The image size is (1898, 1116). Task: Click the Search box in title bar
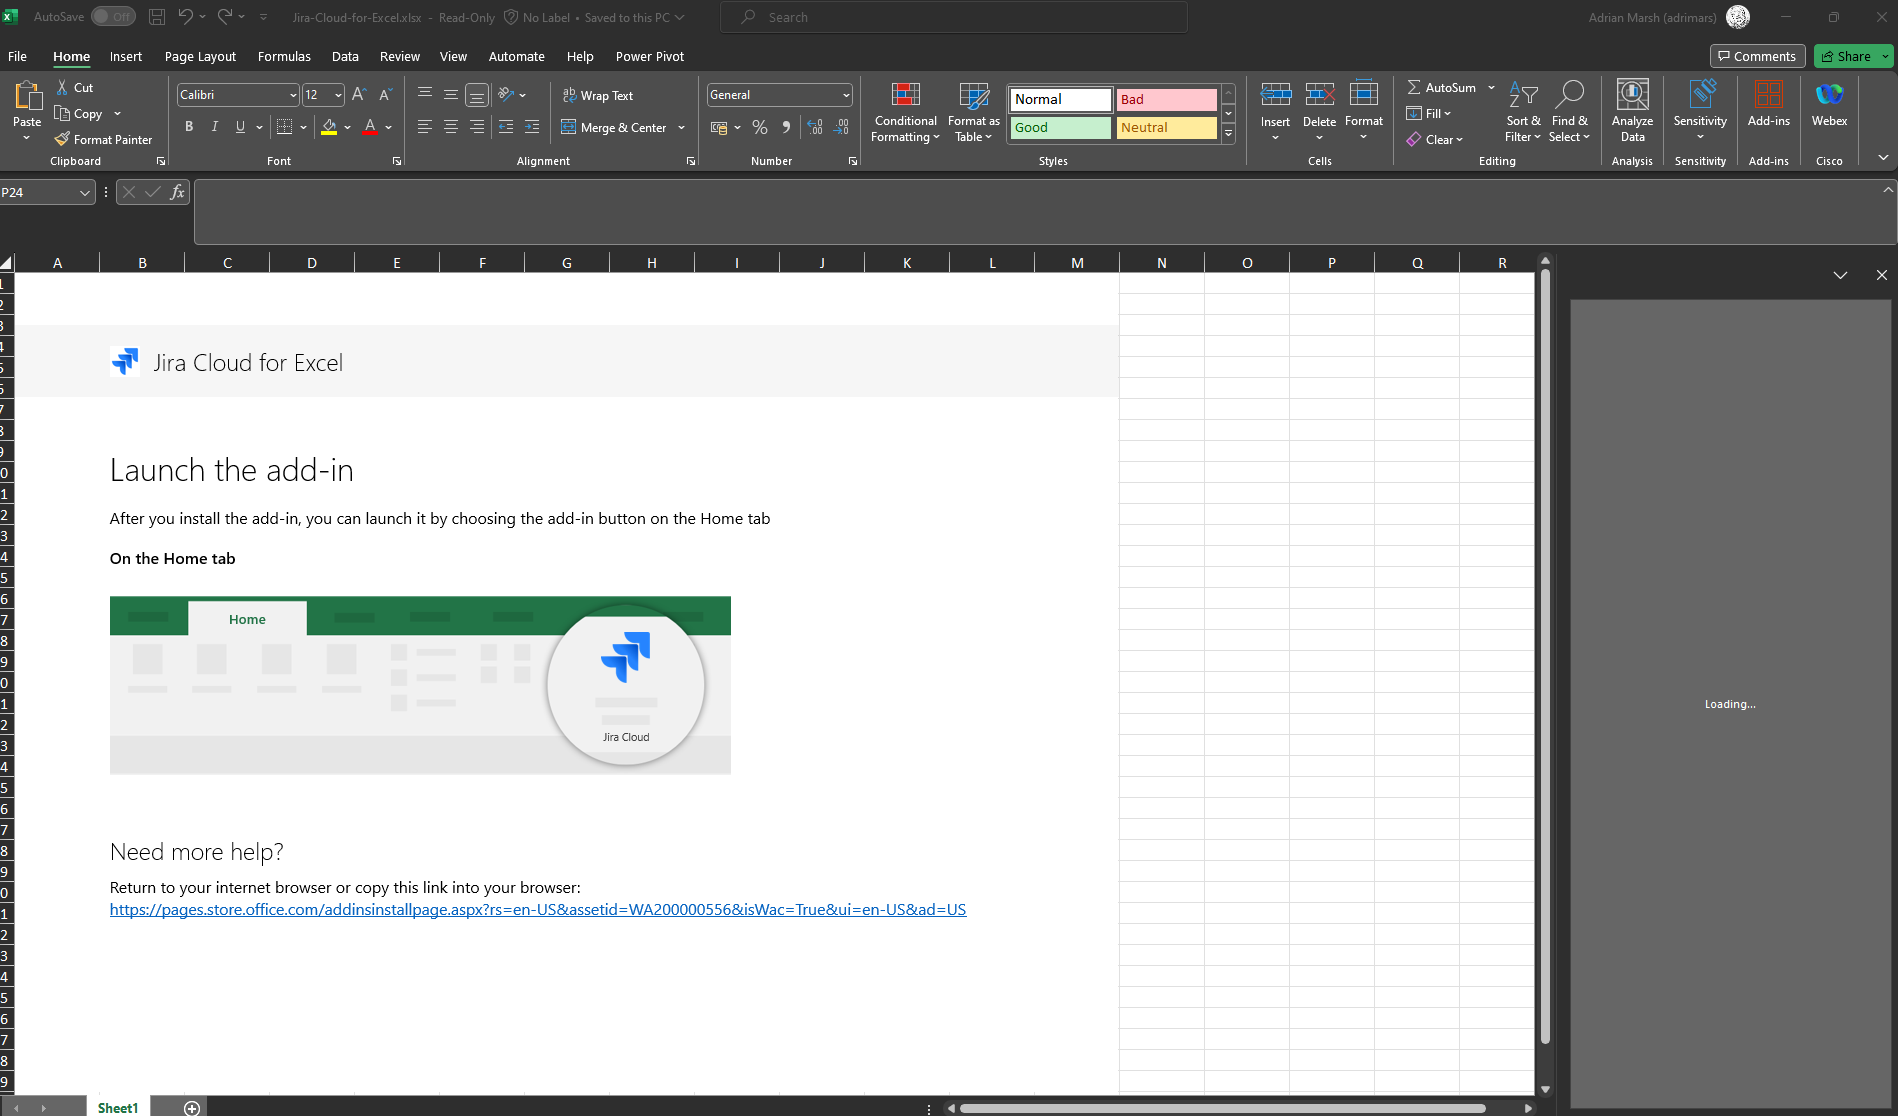(x=954, y=17)
